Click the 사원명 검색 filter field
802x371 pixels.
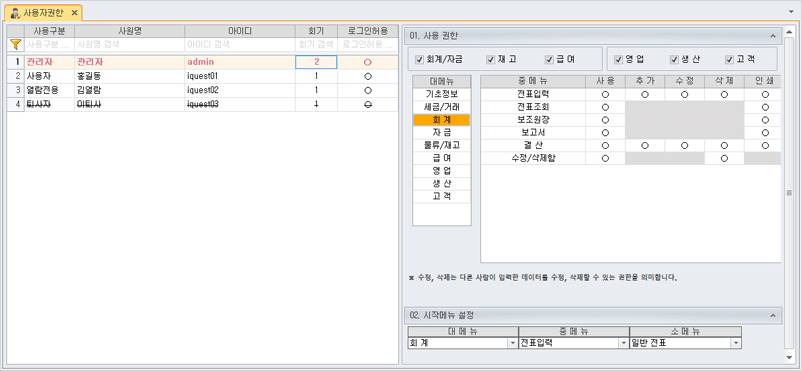coord(130,45)
